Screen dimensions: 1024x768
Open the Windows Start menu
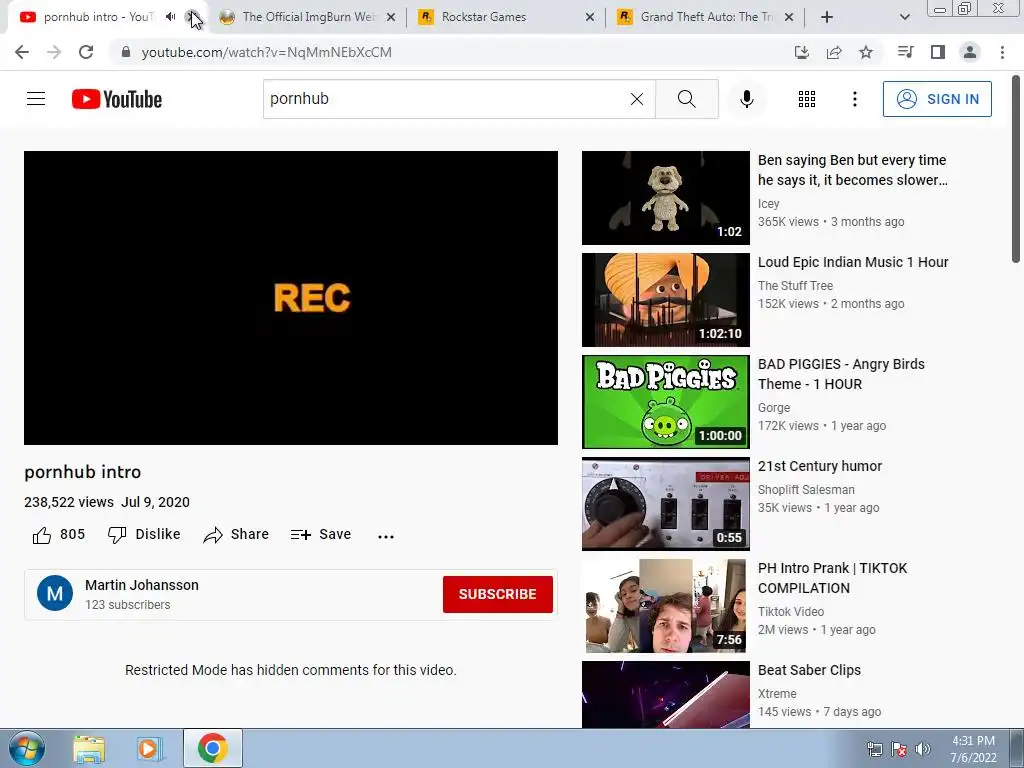tap(26, 748)
